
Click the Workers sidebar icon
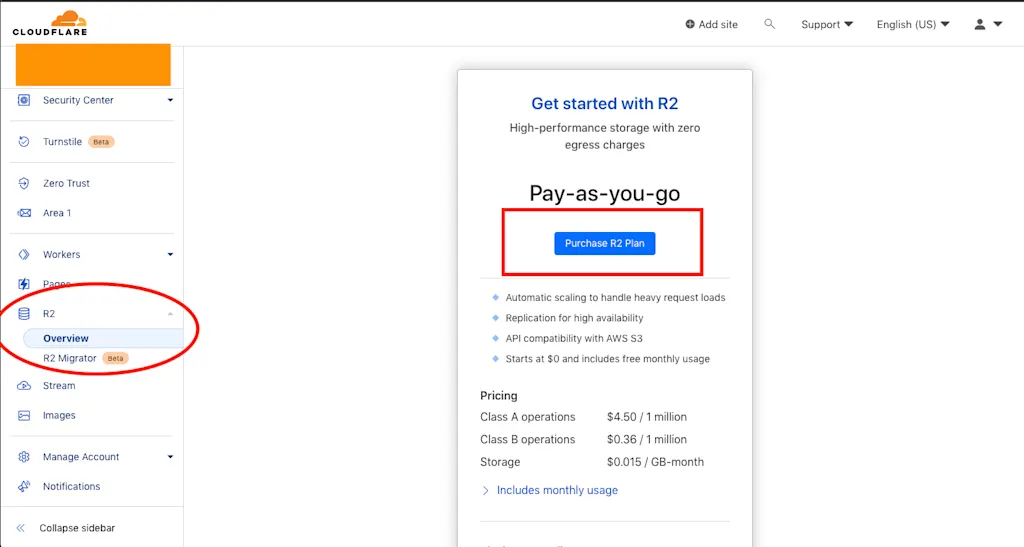(x=24, y=255)
